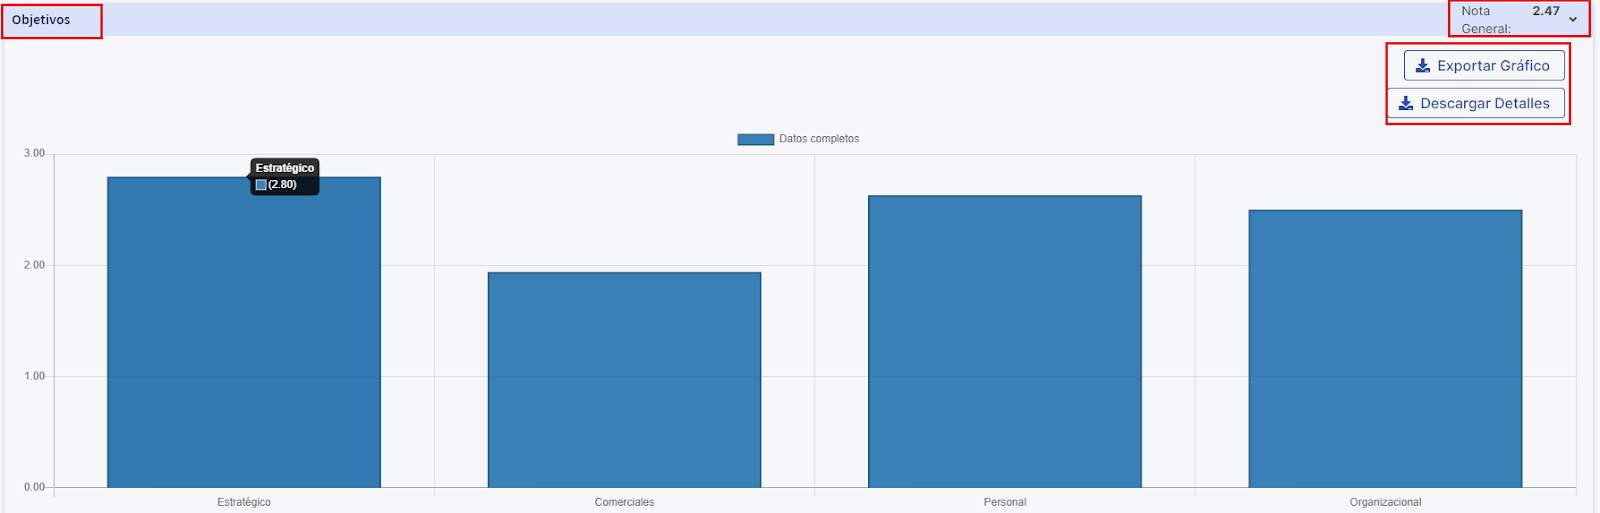Collapse the Objetivos section header
Image resolution: width=1600 pixels, height=513 pixels.
point(41,20)
